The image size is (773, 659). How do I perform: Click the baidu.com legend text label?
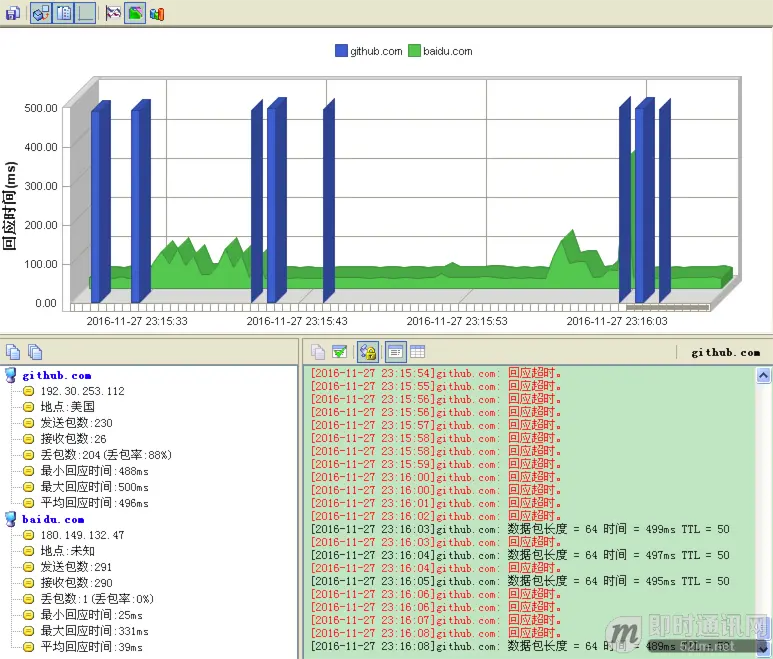pyautogui.click(x=448, y=51)
